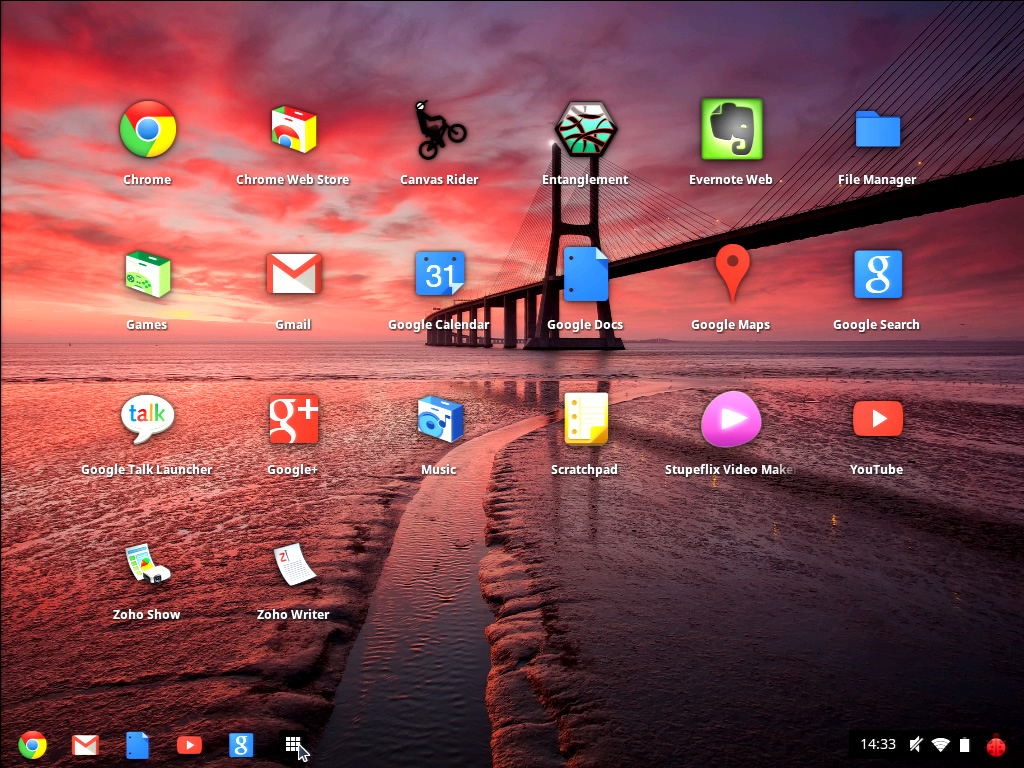
Task: Launch the Scratchpad app
Action: pos(585,419)
